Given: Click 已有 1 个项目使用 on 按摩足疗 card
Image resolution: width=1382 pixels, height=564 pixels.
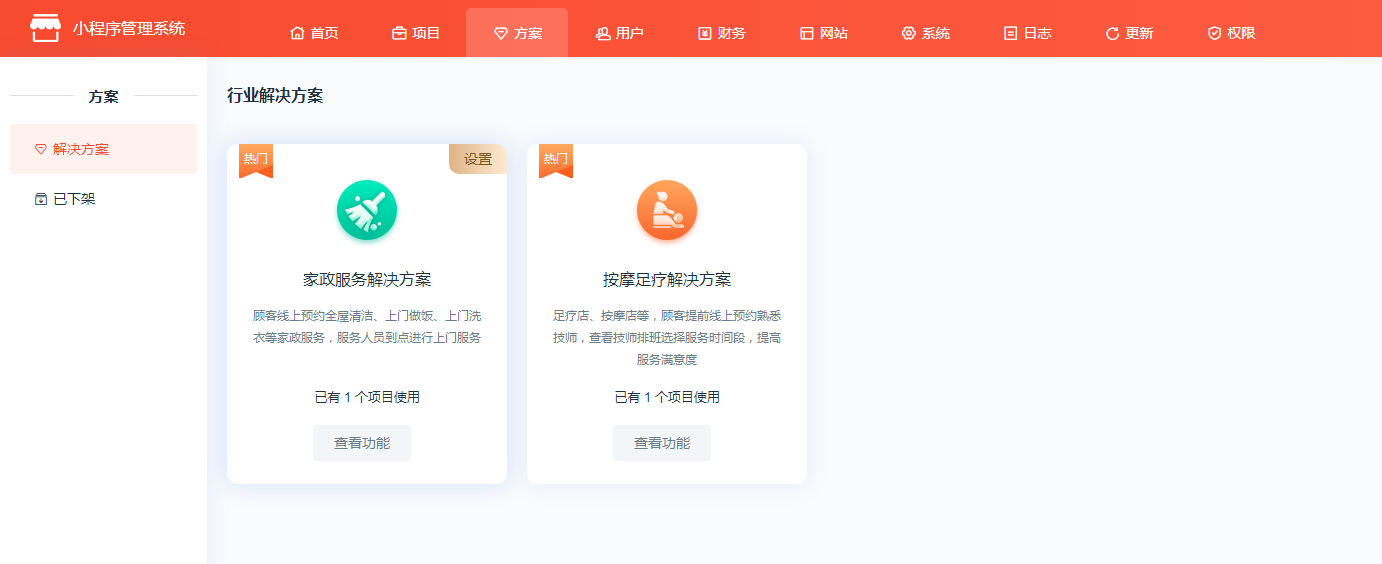Looking at the screenshot, I should (667, 397).
